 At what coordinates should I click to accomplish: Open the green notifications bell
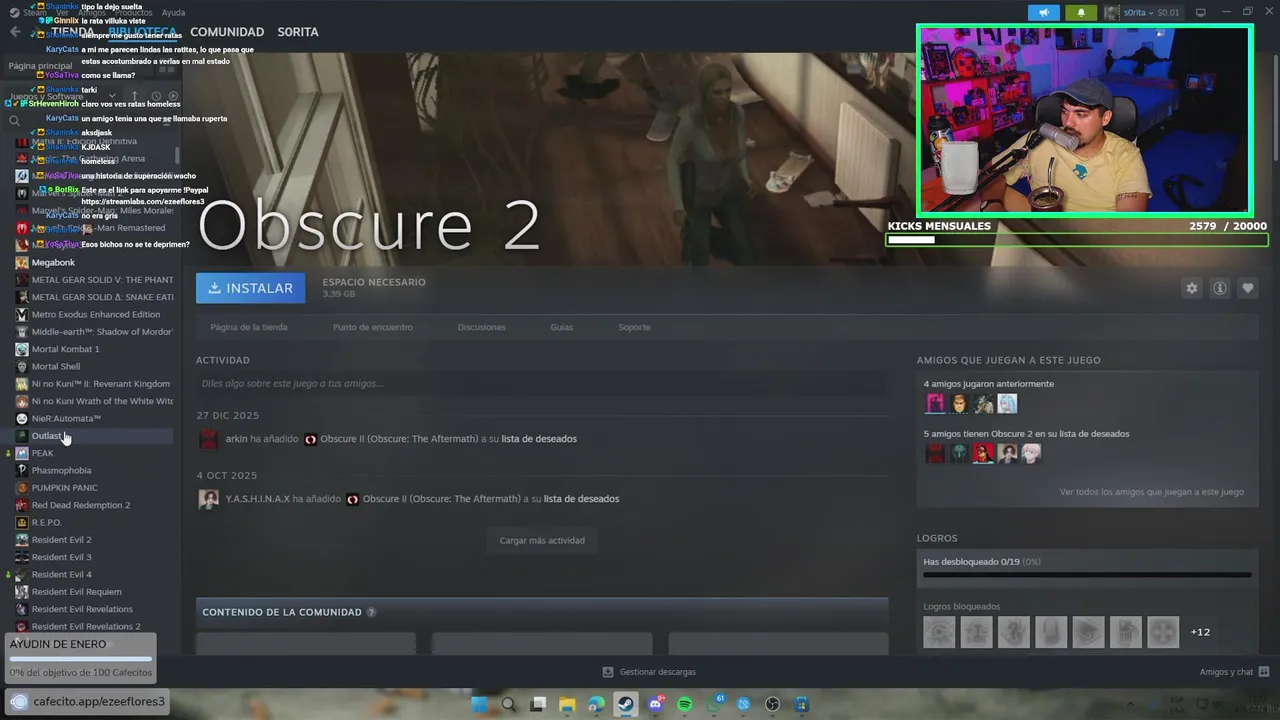click(x=1080, y=13)
